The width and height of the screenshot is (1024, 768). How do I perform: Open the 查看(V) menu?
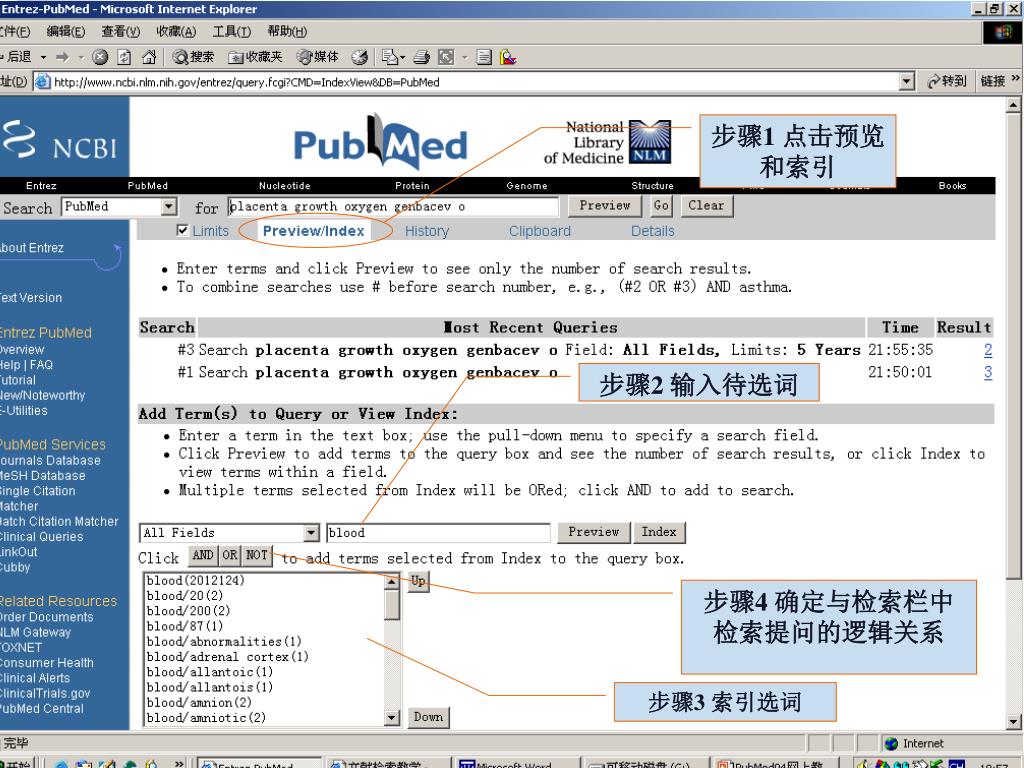point(121,31)
